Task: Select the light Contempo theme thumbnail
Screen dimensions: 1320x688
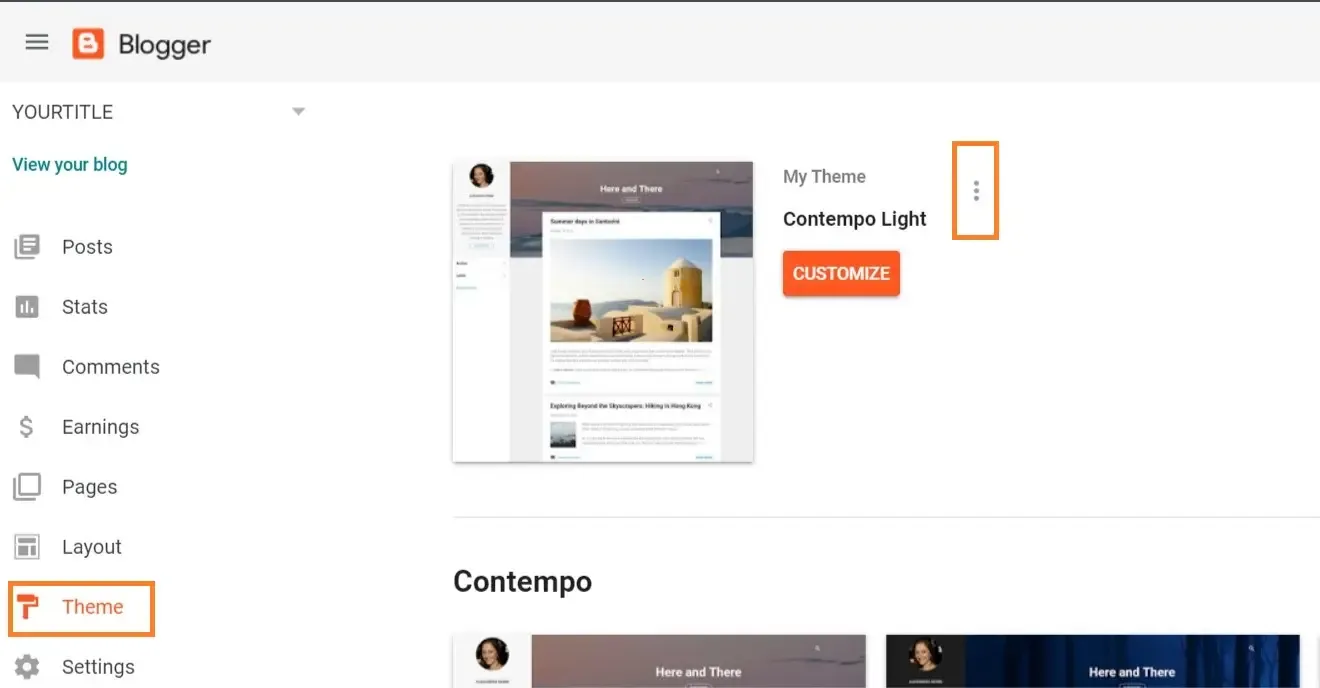Action: click(659, 661)
